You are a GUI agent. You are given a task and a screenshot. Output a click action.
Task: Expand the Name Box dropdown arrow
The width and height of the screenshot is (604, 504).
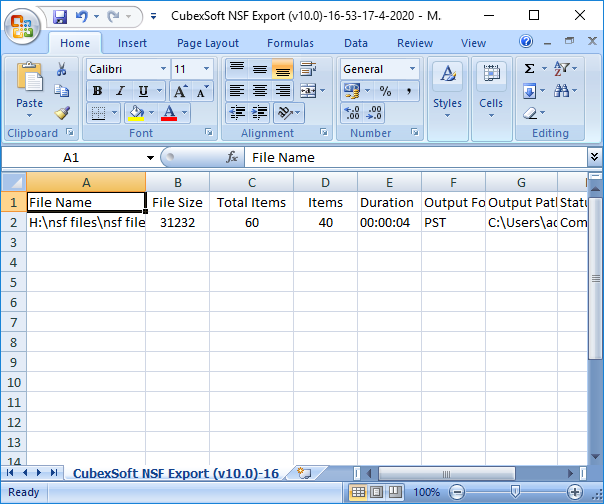click(x=150, y=158)
